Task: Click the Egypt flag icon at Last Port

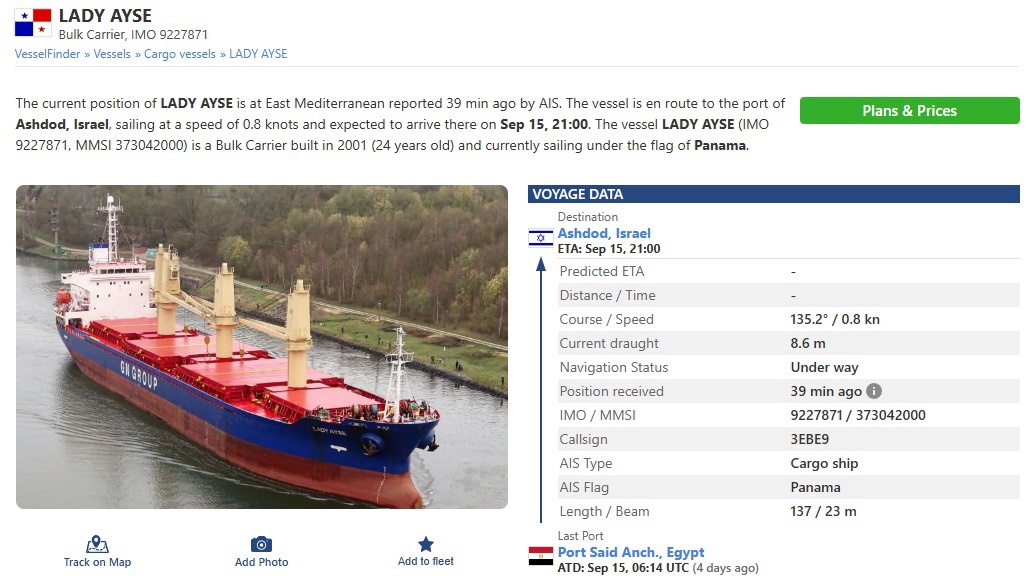Action: click(x=541, y=556)
